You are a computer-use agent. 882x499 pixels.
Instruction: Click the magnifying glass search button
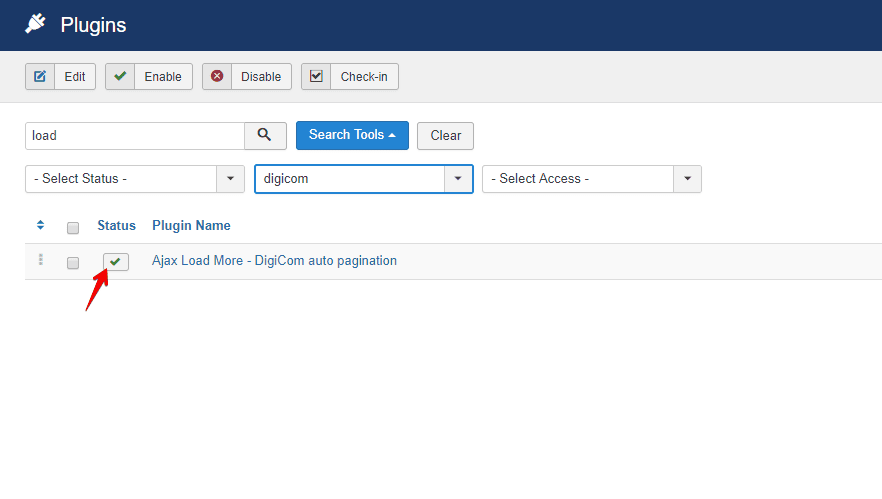tap(265, 136)
